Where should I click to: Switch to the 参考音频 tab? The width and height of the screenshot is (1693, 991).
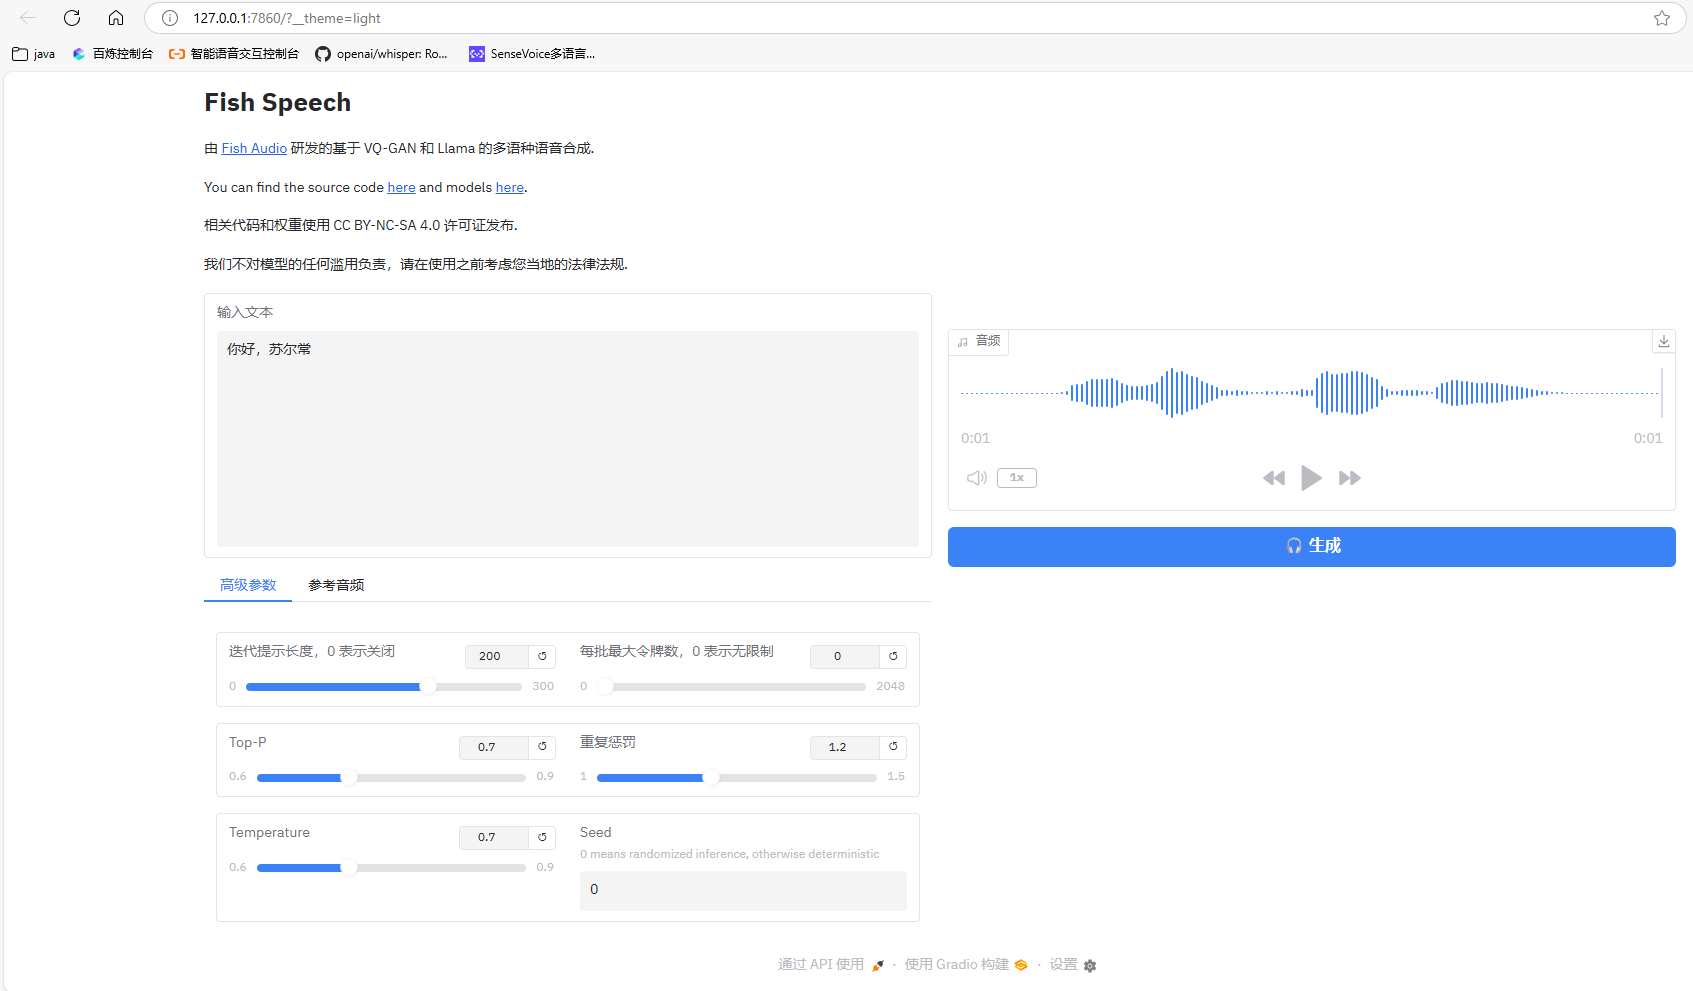[336, 585]
